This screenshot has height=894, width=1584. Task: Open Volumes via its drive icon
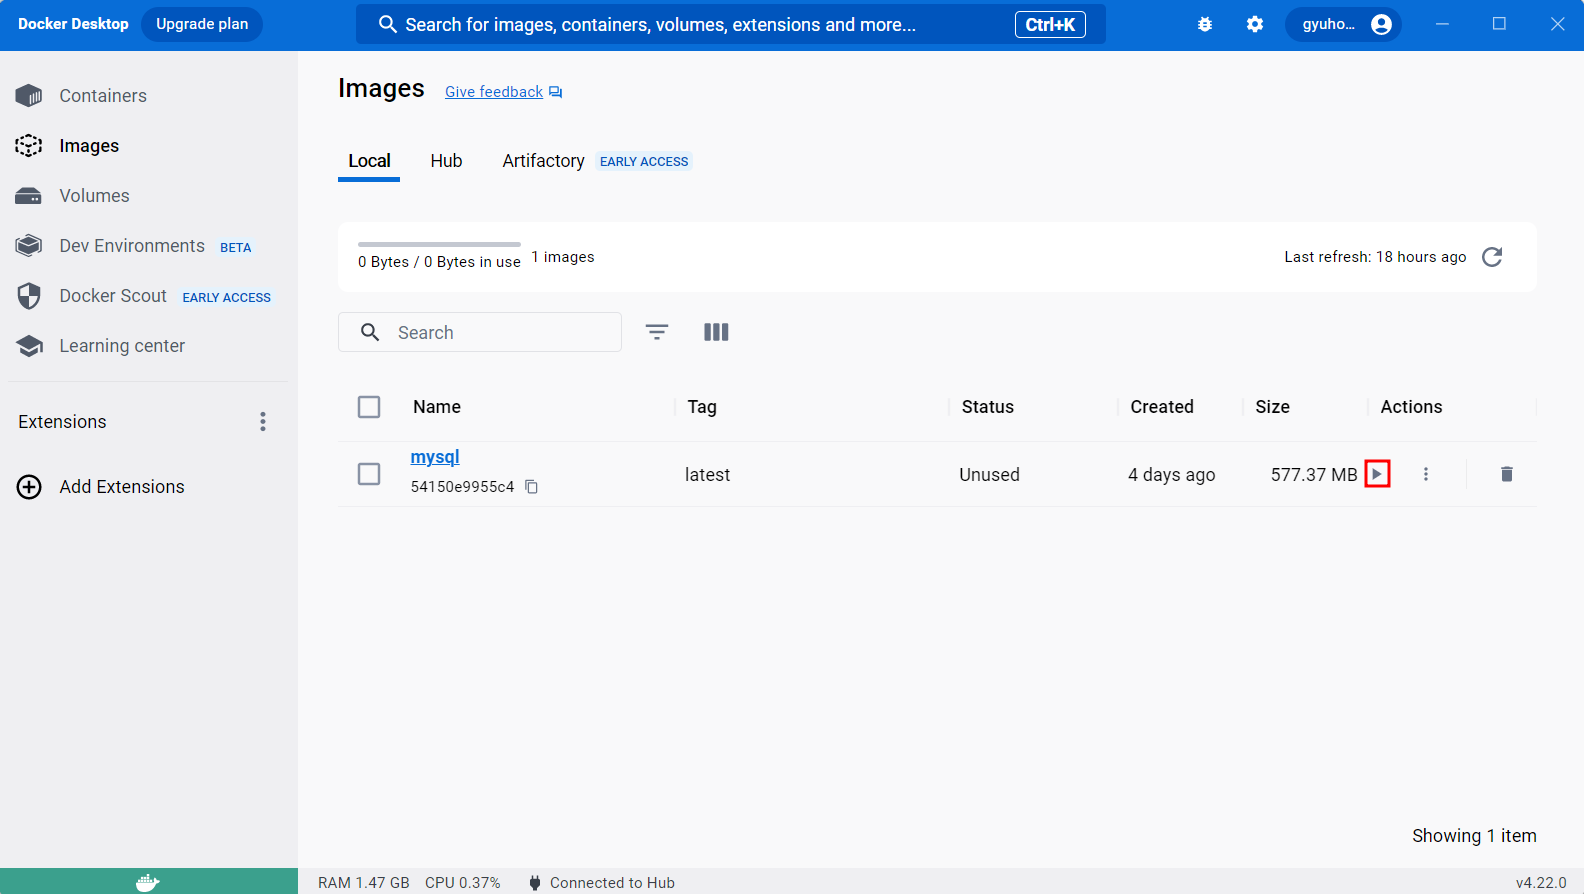tap(29, 196)
